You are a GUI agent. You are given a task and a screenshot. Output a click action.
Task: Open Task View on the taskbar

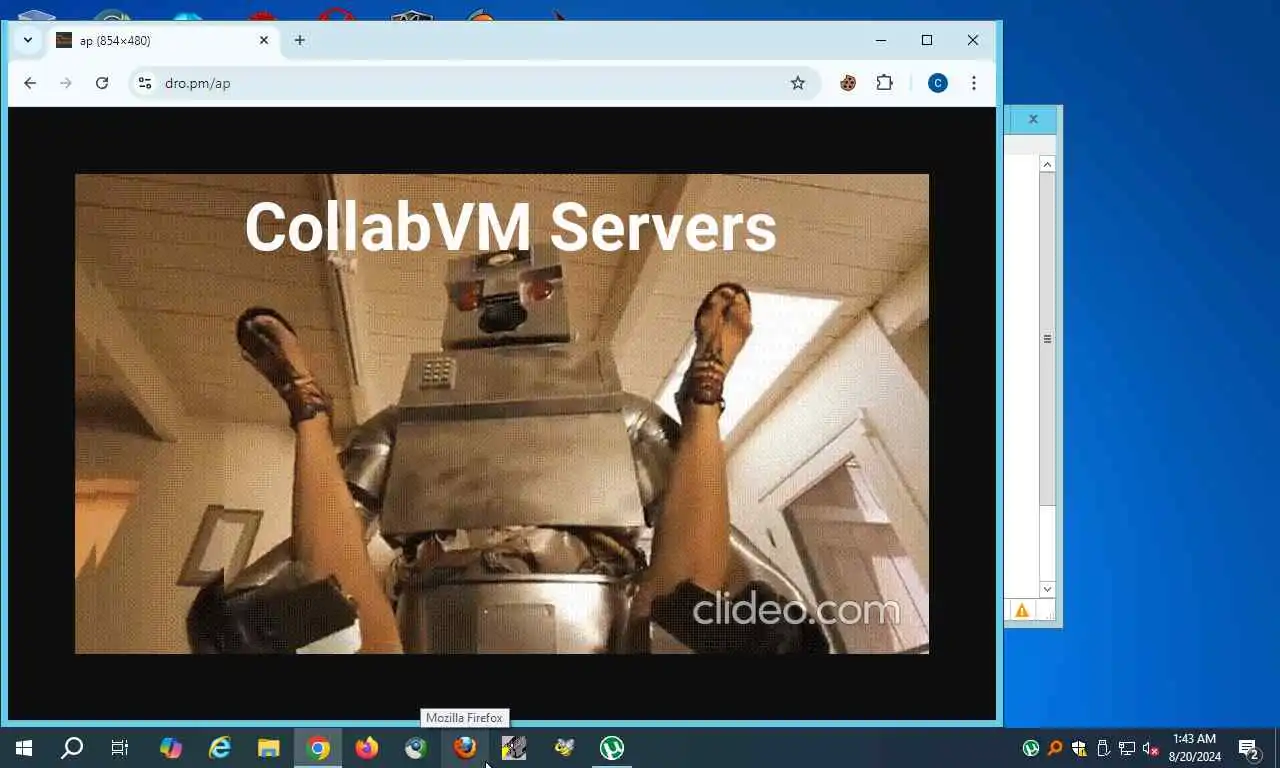(x=120, y=748)
